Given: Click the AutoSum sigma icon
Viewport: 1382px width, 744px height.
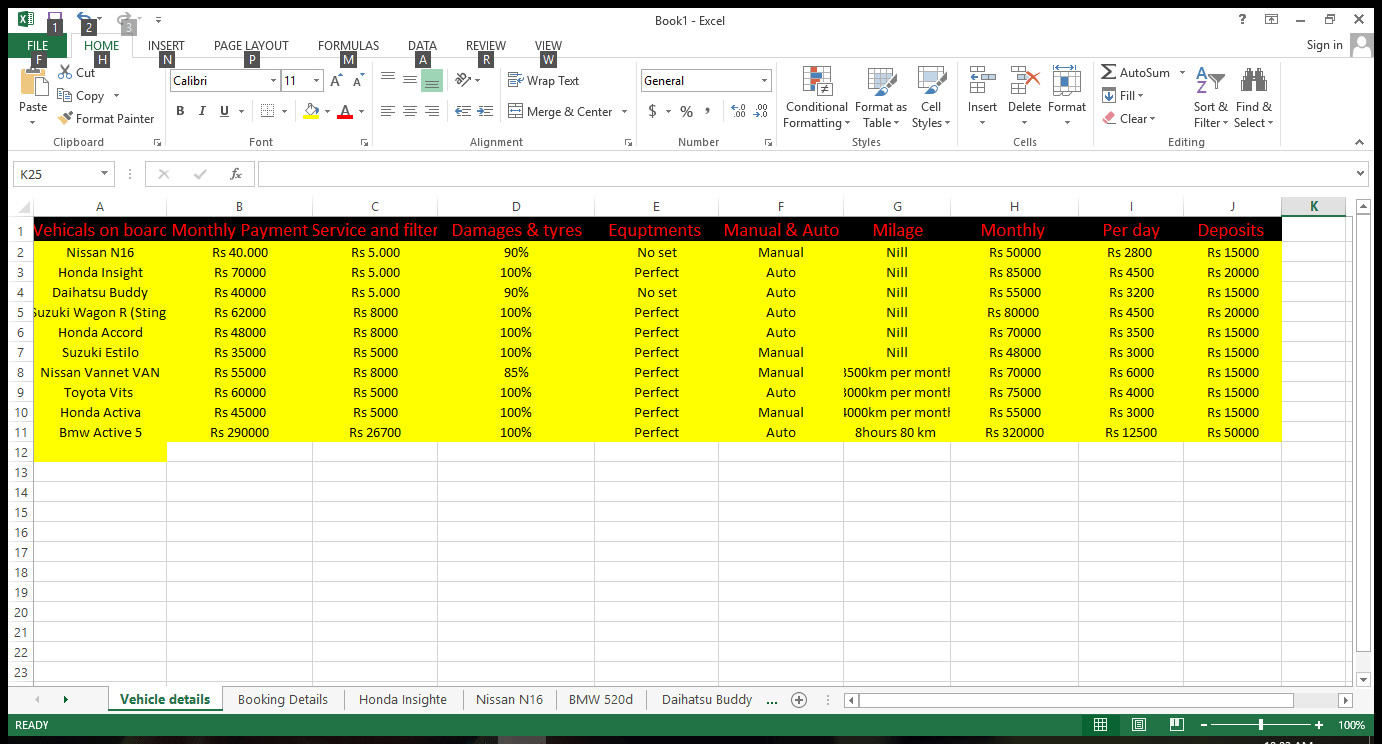Looking at the screenshot, I should [x=1109, y=73].
